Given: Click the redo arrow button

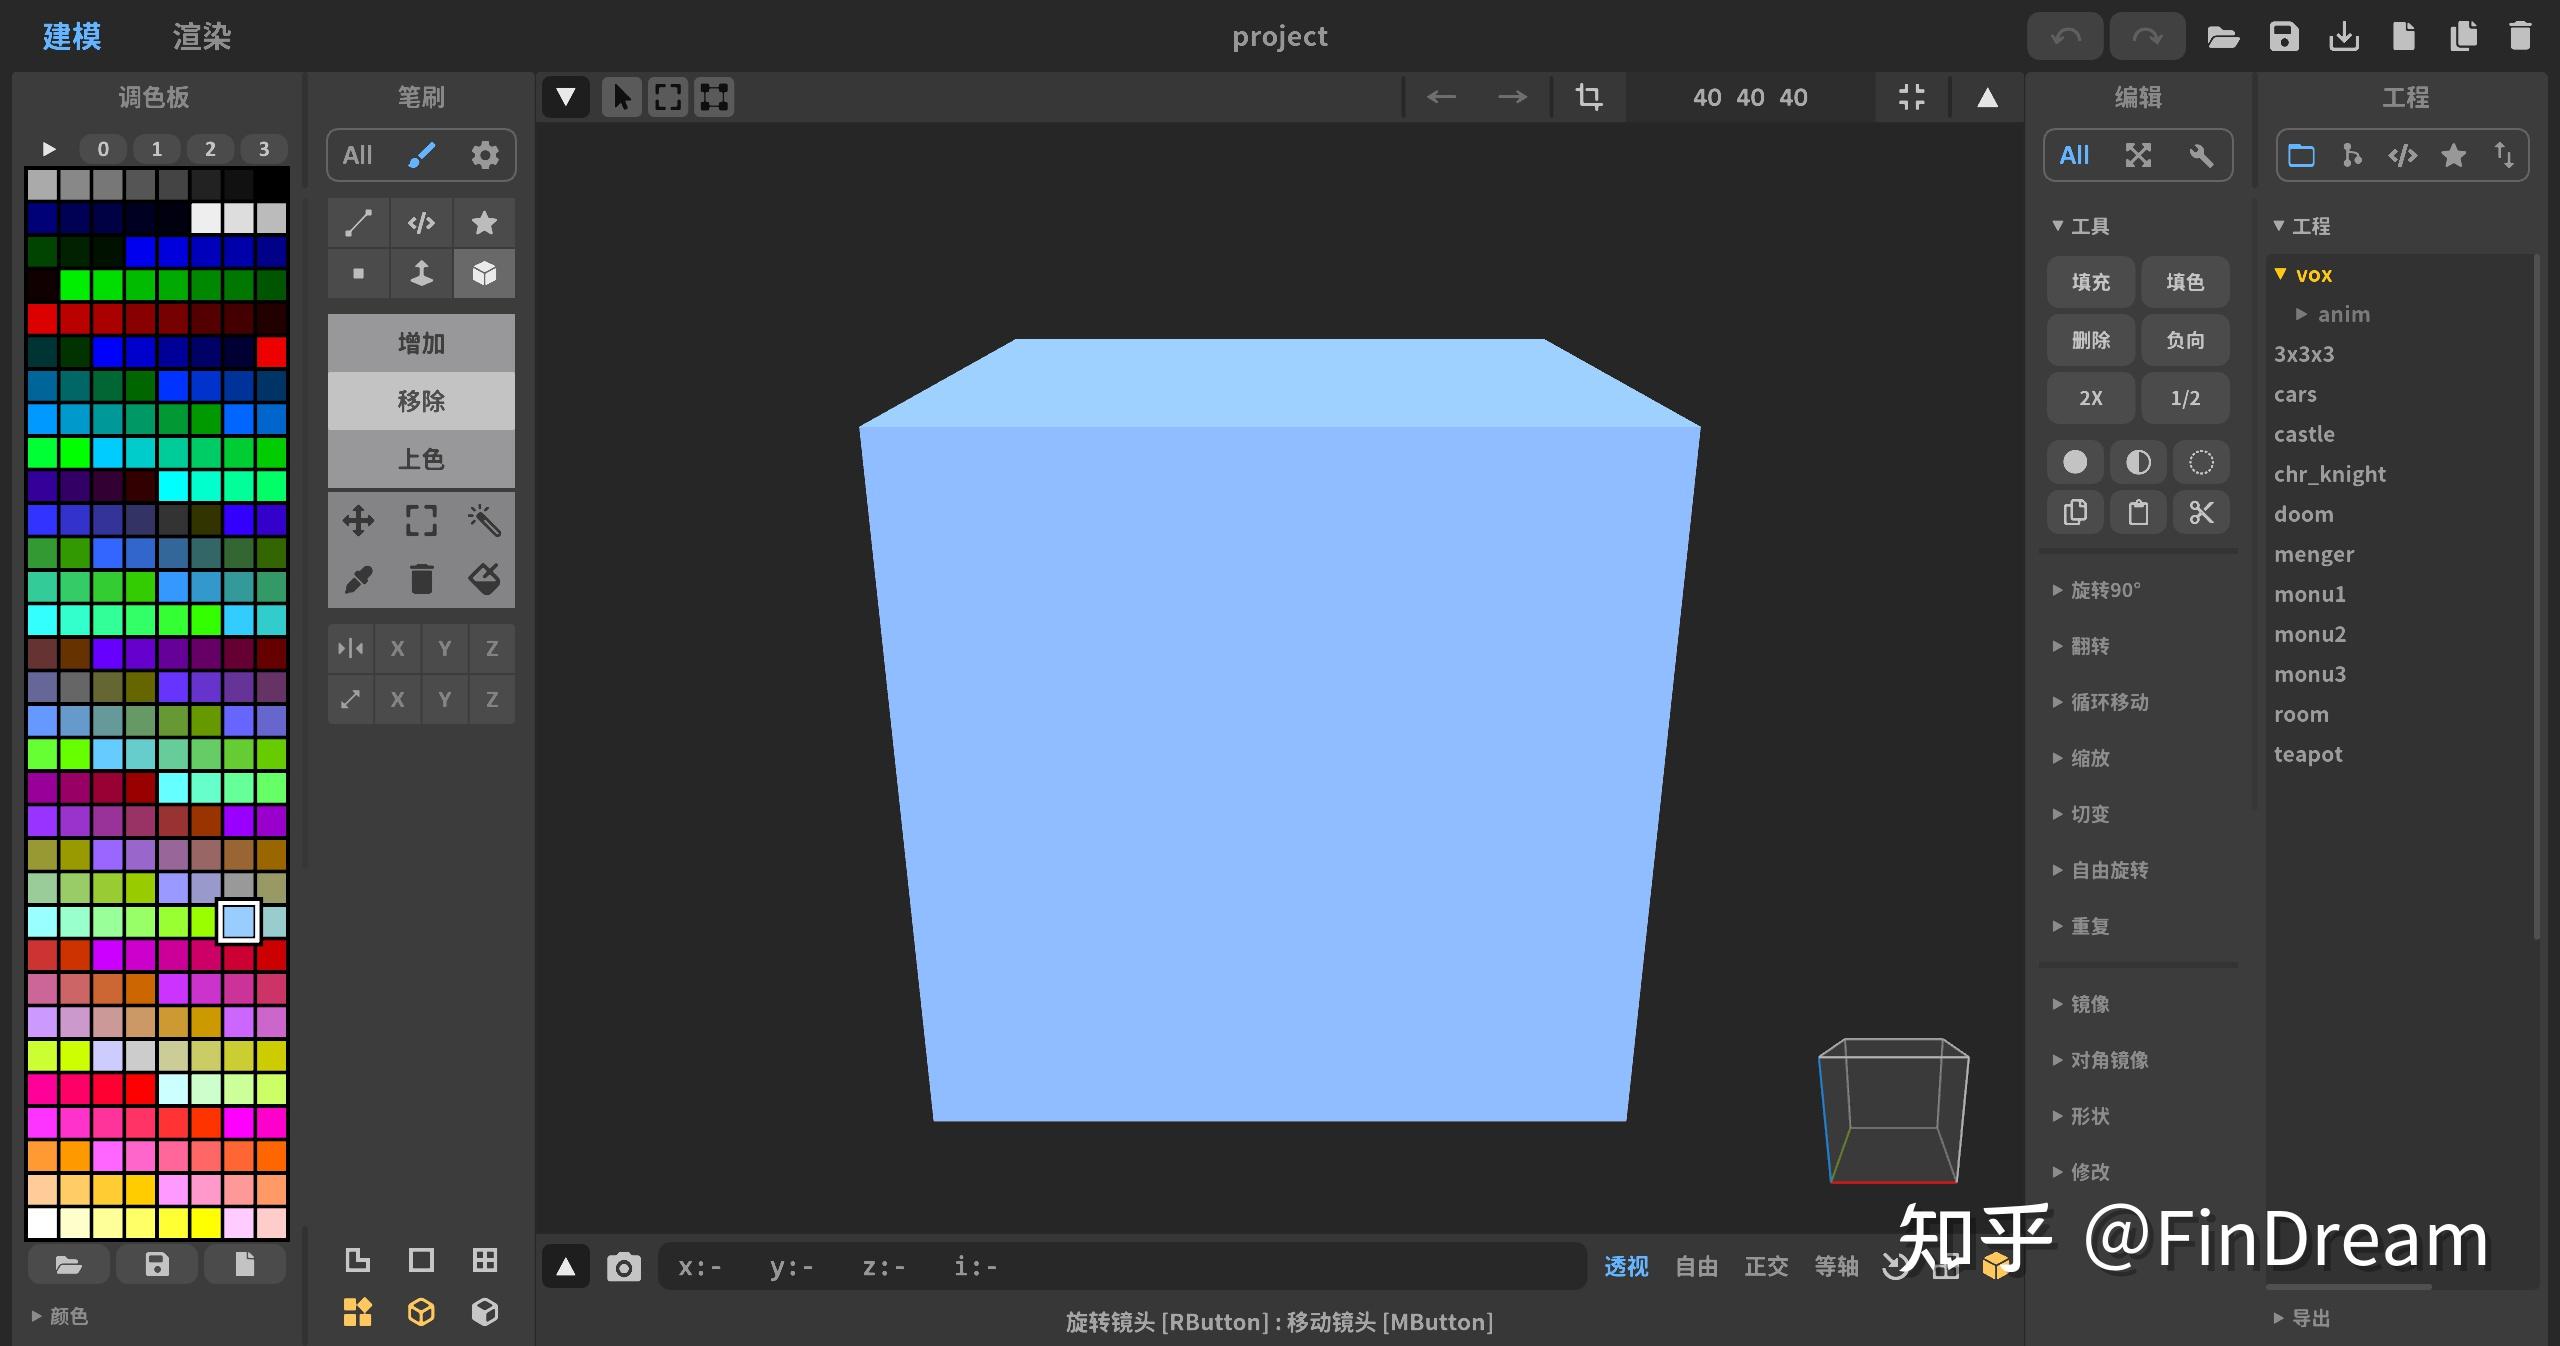Looking at the screenshot, I should click(x=2147, y=37).
